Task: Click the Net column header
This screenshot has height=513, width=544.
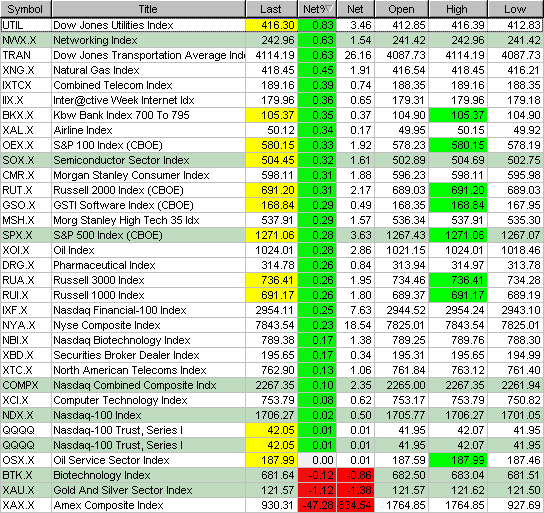Action: click(x=356, y=9)
